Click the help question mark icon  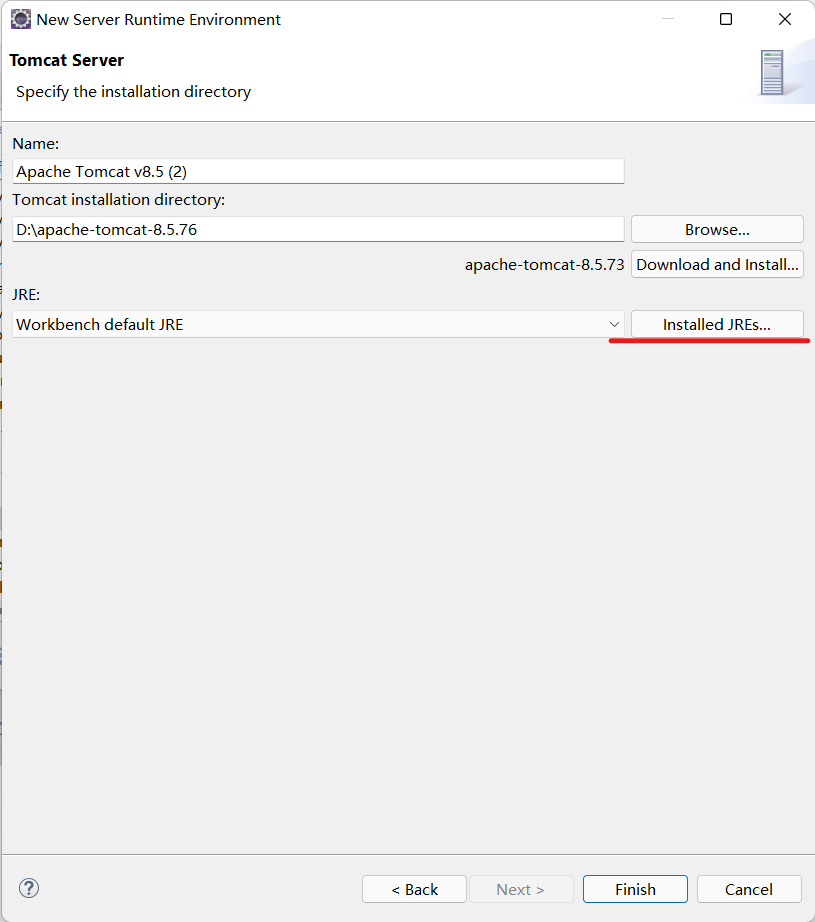click(x=29, y=888)
